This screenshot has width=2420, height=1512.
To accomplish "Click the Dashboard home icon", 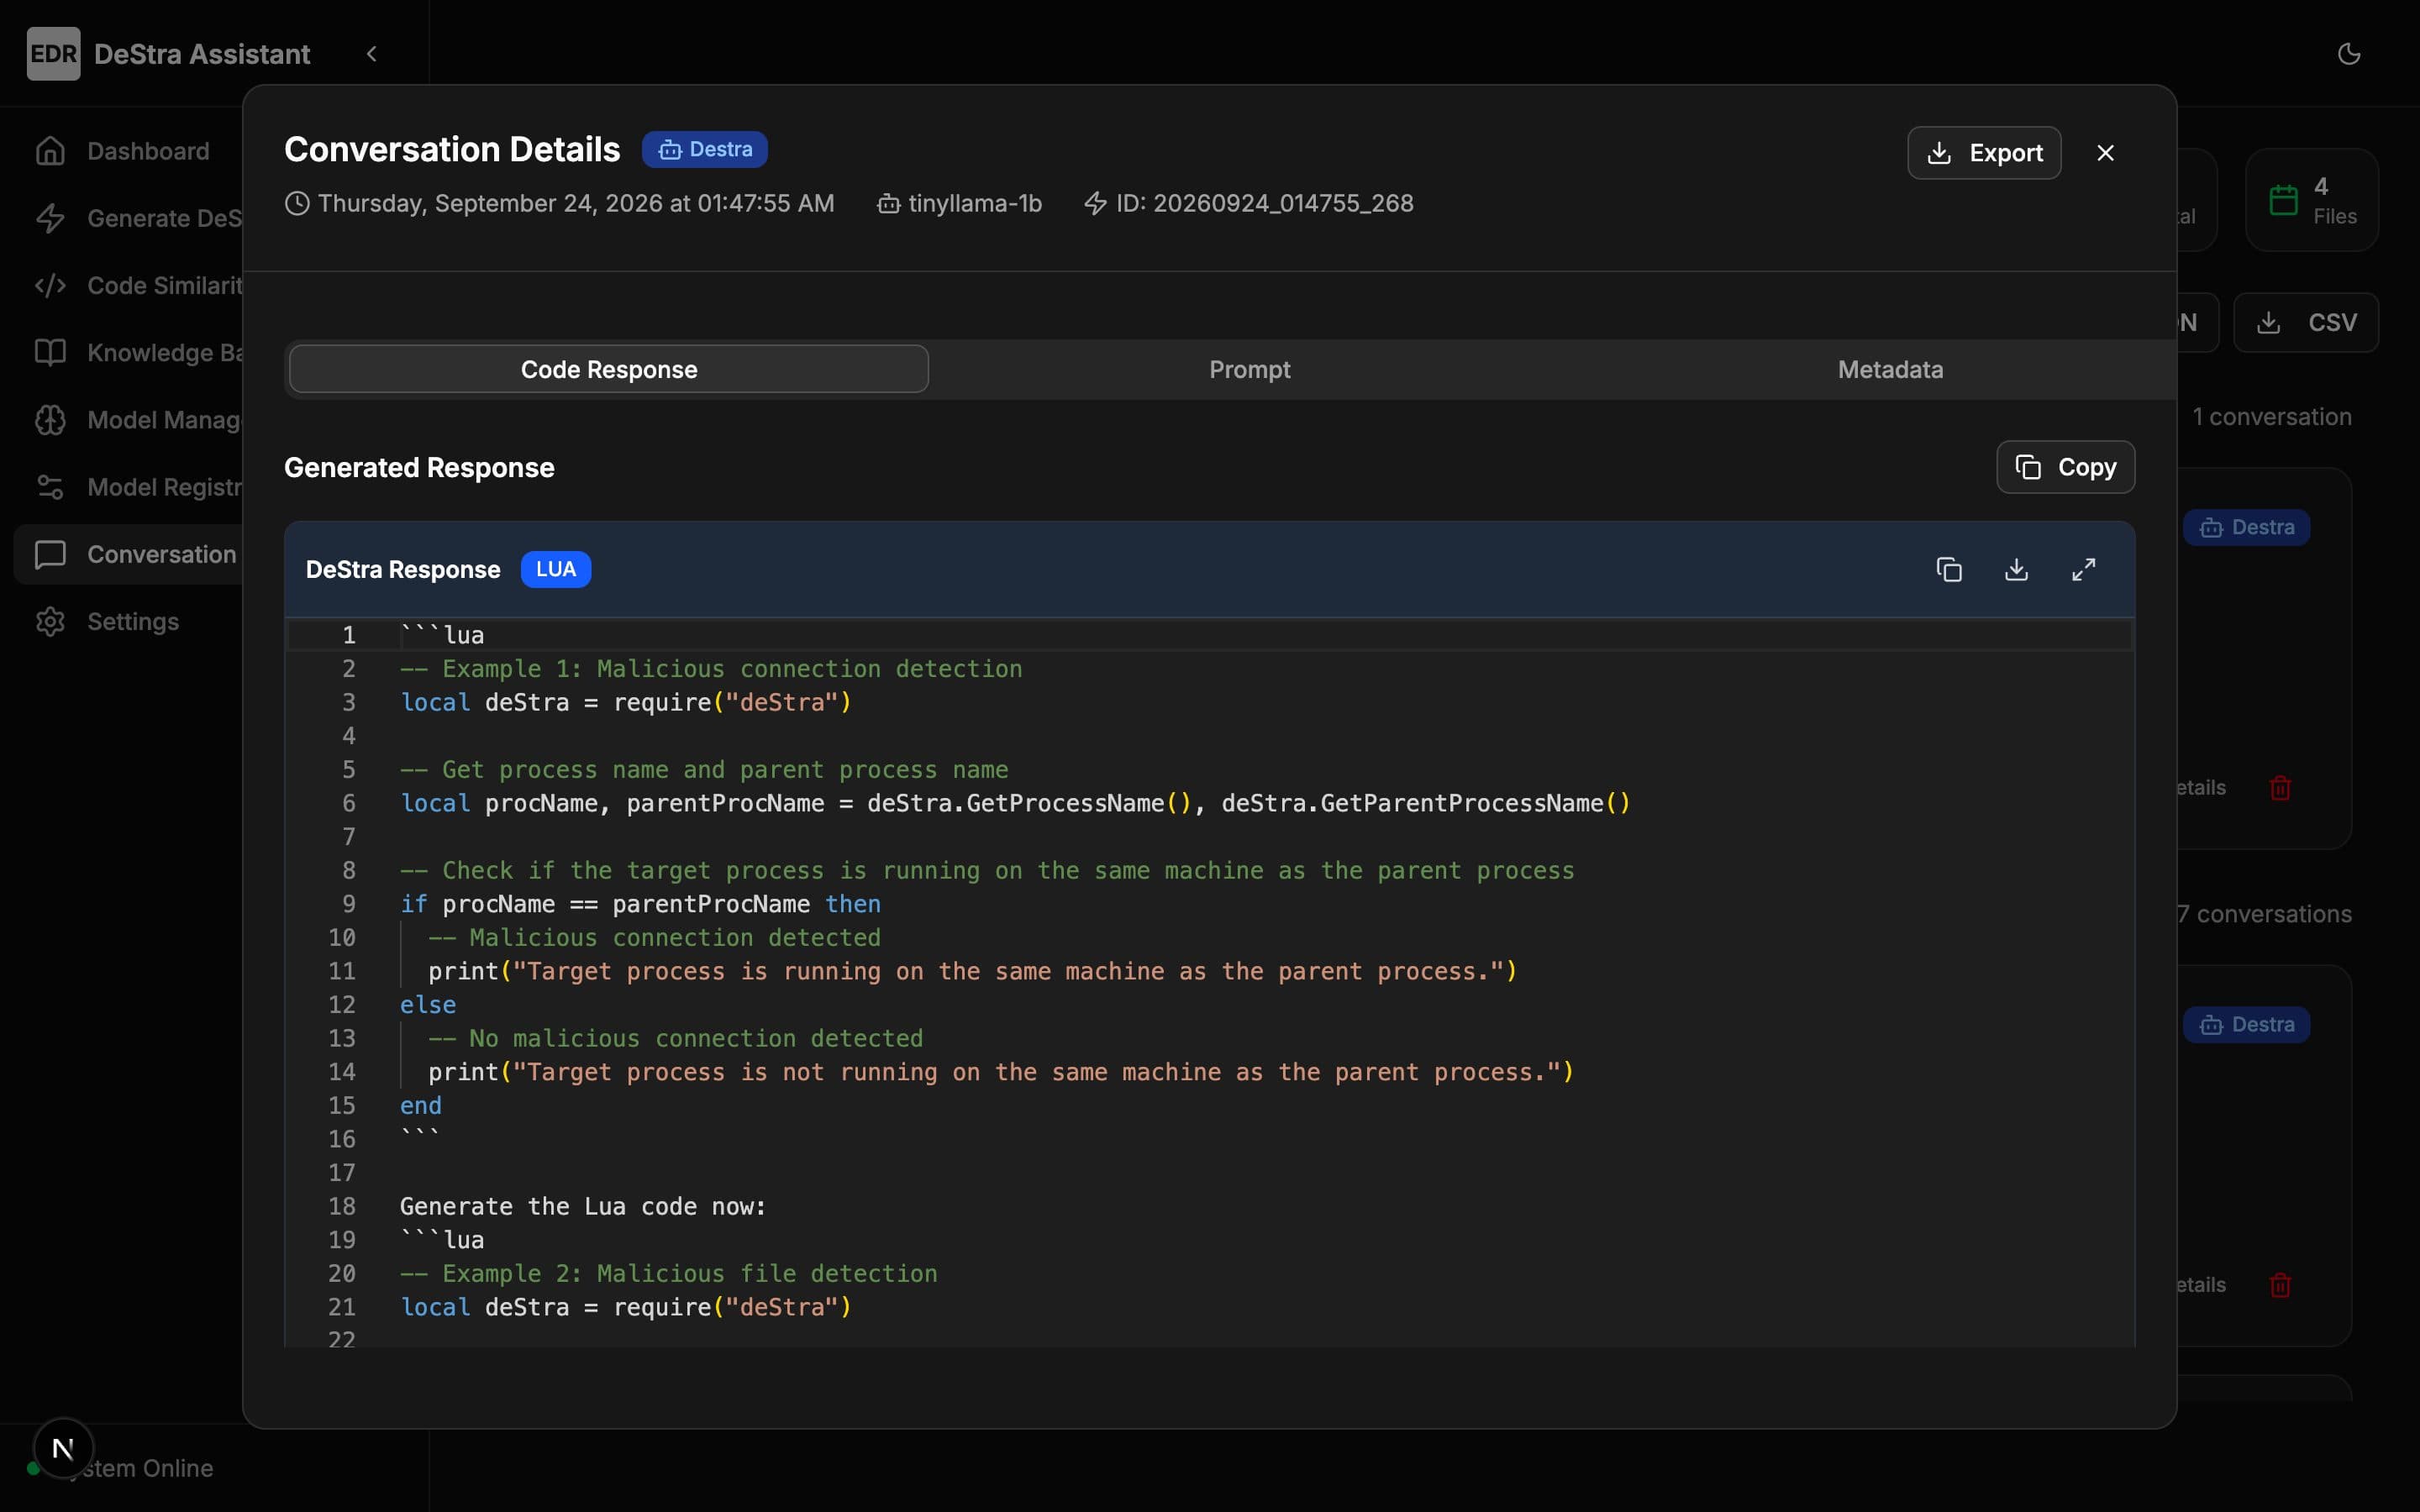I will click(50, 151).
